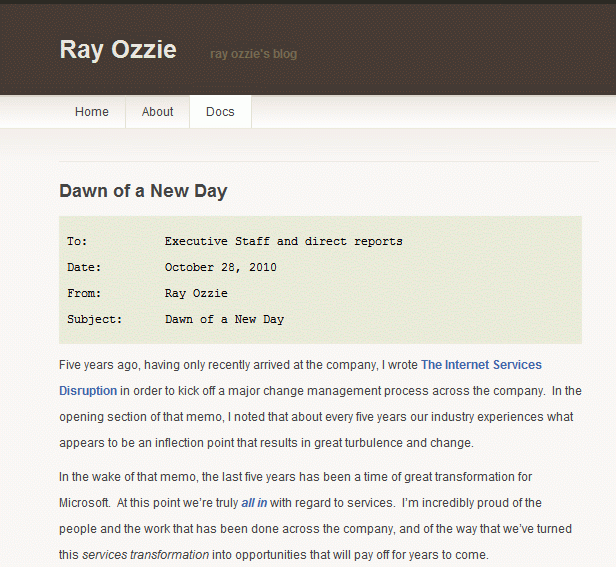Screen dimensions: 616x567
Task: Click the "Subject:" memo label
Action: pos(95,319)
